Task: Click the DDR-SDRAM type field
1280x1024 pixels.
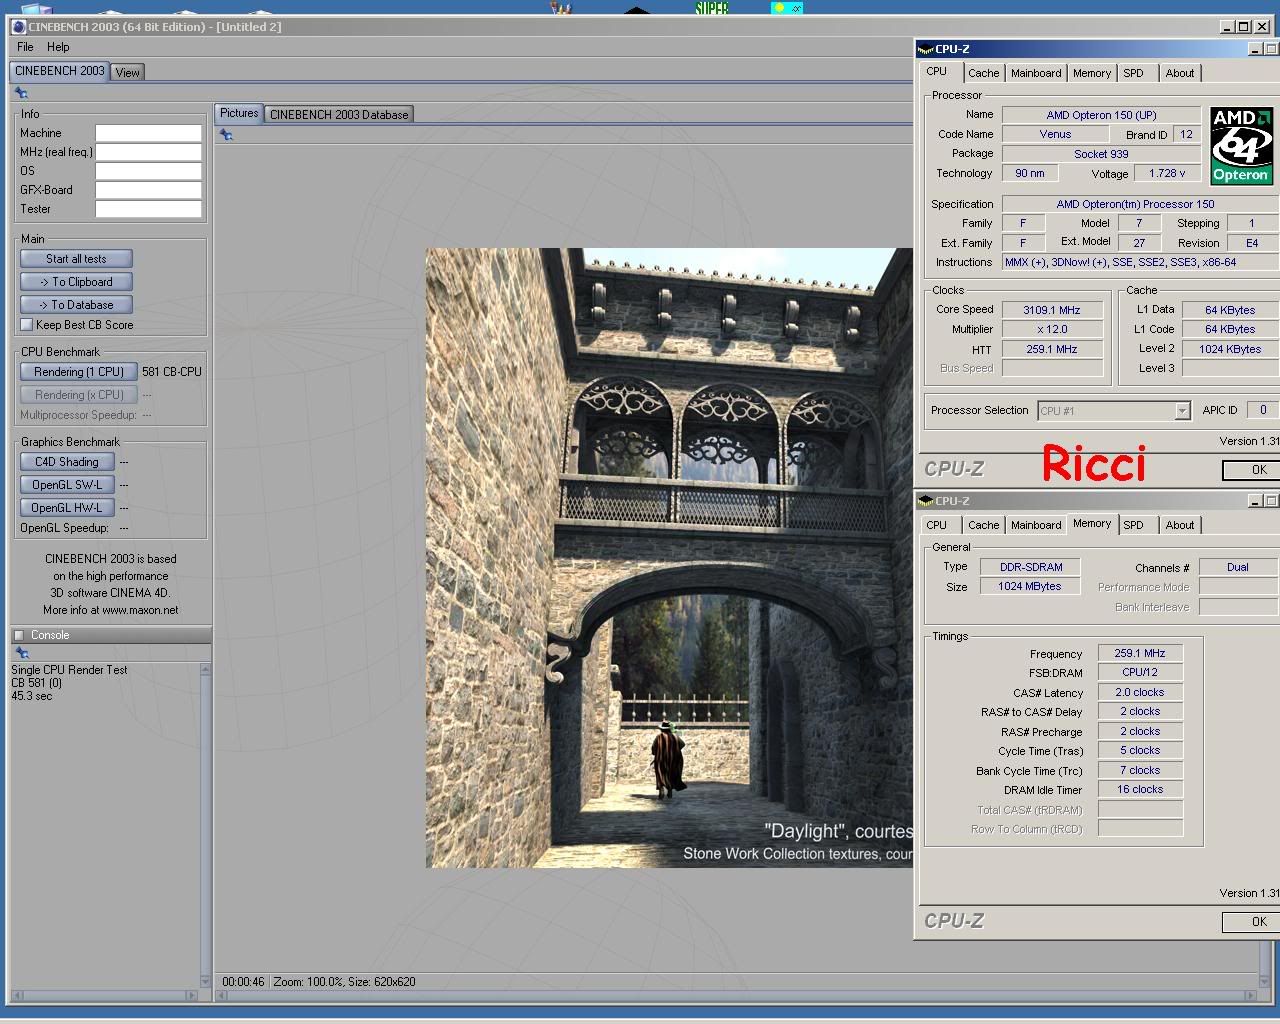Action: [1031, 567]
